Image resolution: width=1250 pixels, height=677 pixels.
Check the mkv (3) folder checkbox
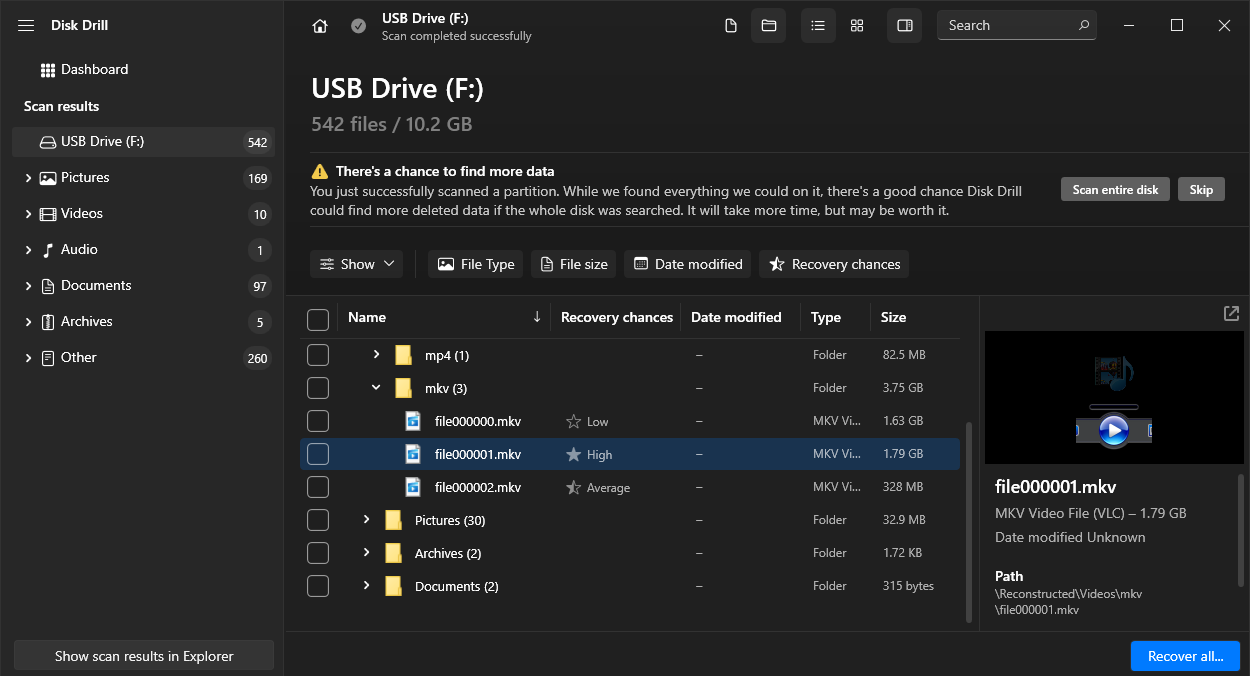click(318, 388)
